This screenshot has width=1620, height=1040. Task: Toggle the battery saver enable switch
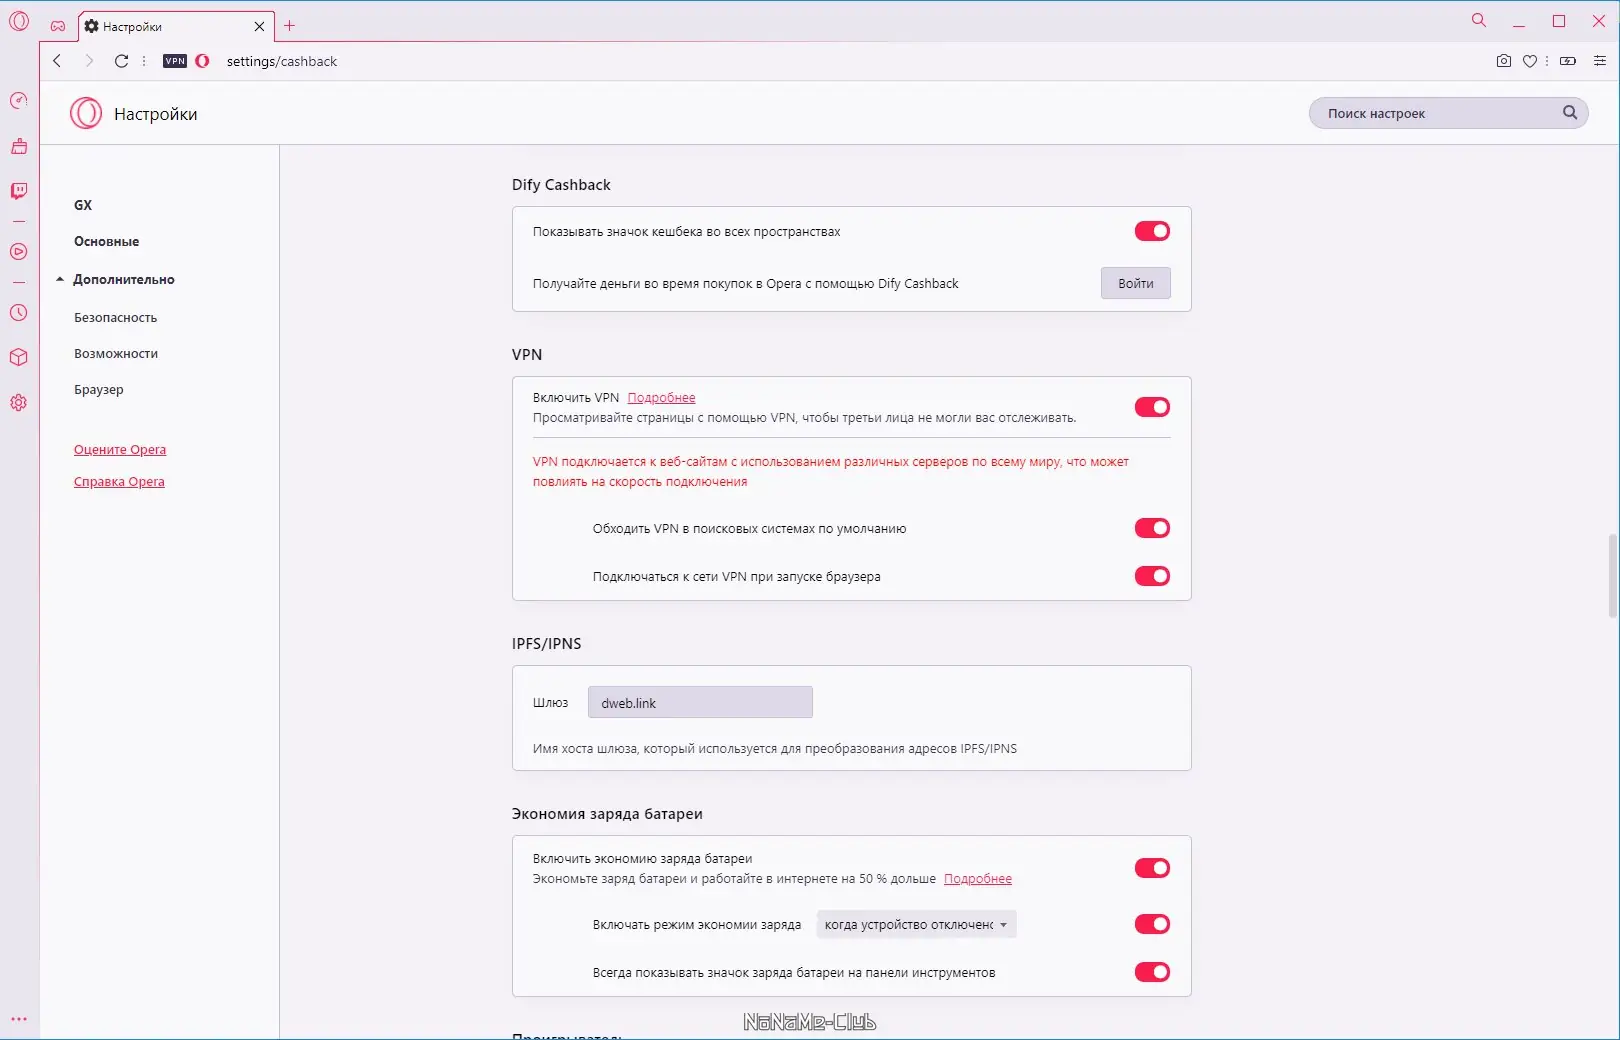click(x=1152, y=868)
